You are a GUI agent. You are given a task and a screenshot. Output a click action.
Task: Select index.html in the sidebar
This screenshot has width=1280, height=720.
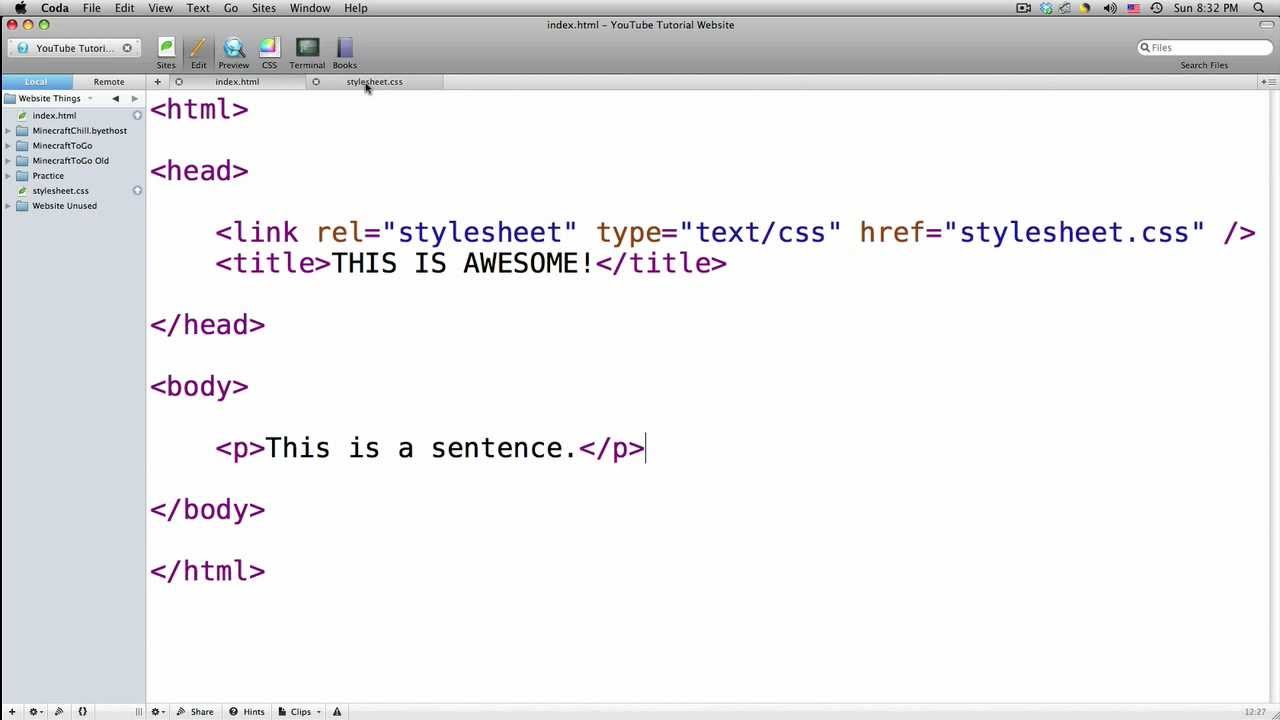[54, 116]
